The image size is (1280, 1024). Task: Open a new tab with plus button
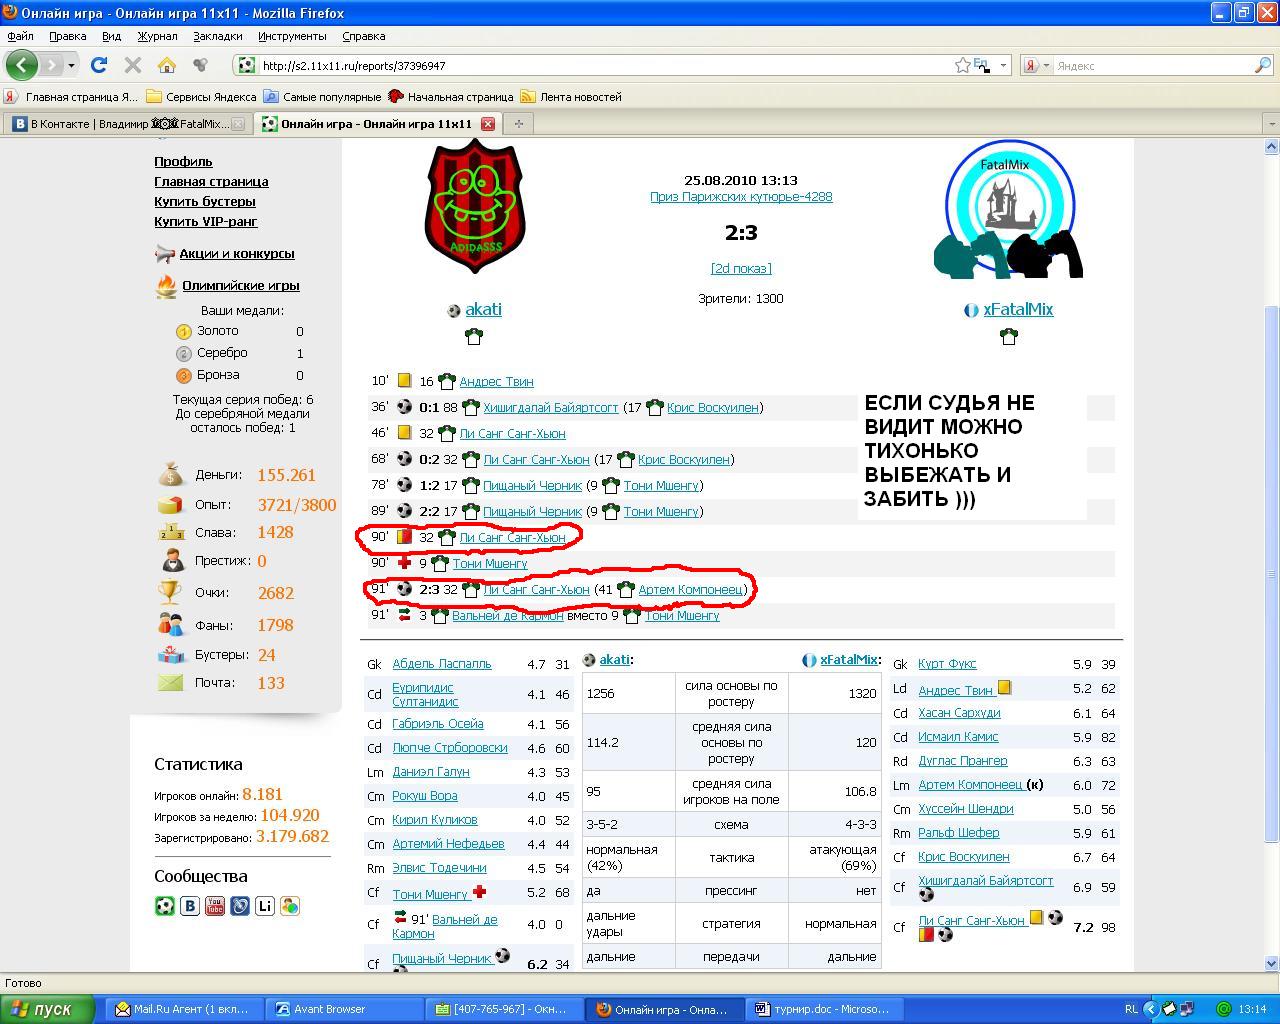tap(518, 124)
